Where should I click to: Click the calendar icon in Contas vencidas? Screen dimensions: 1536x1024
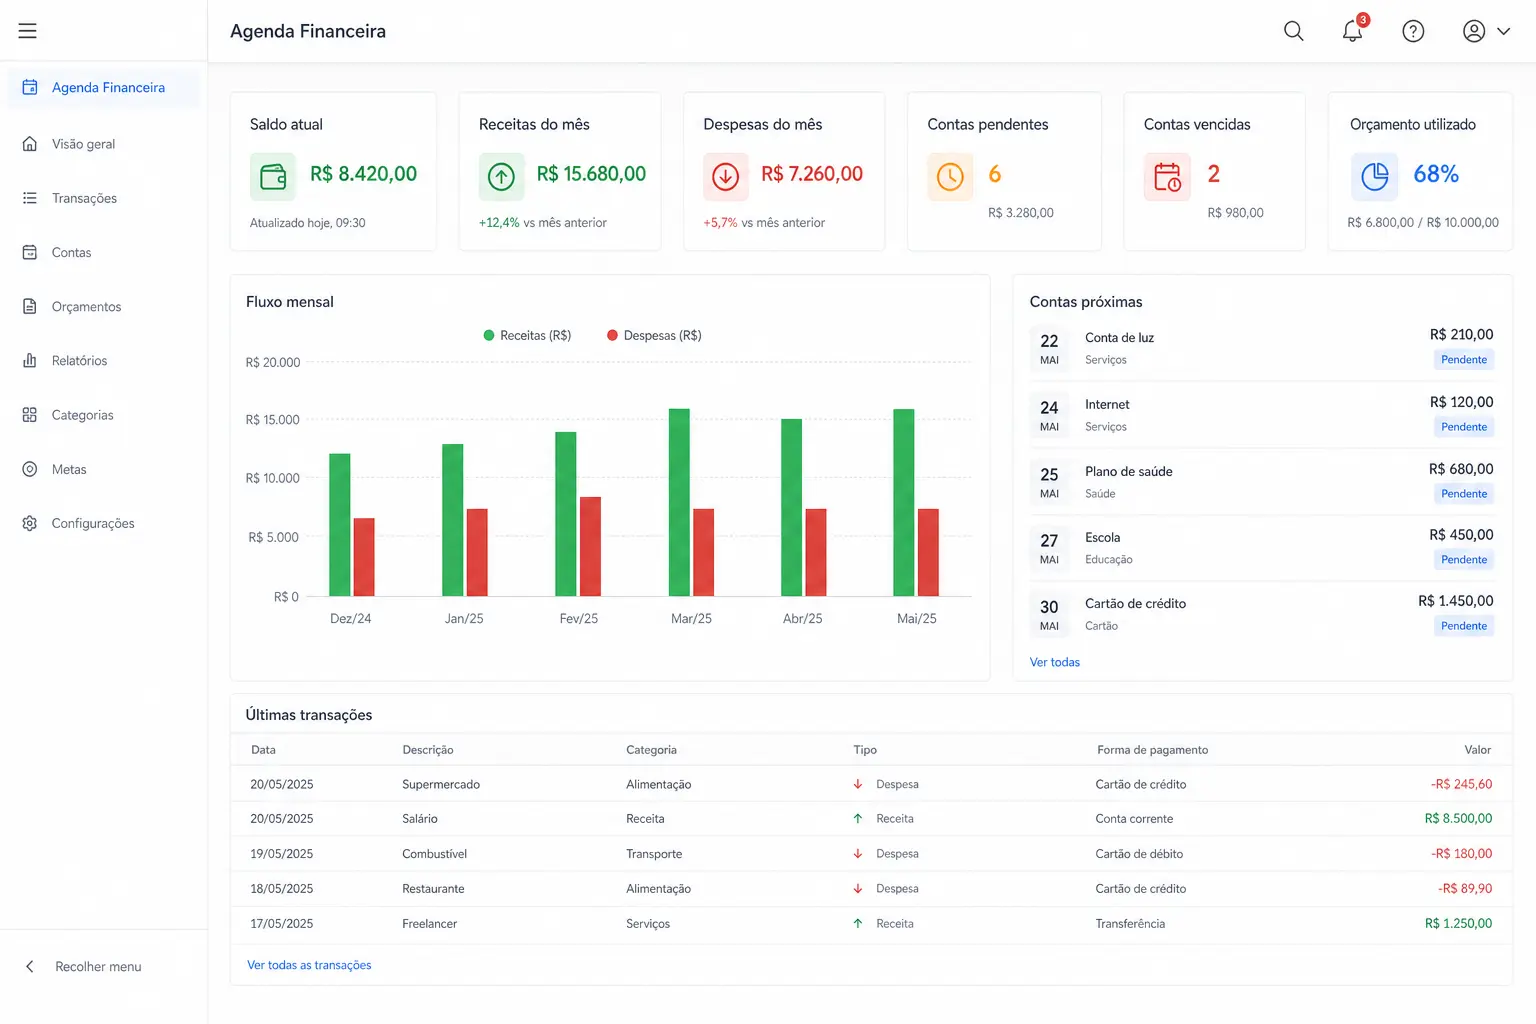pos(1167,177)
